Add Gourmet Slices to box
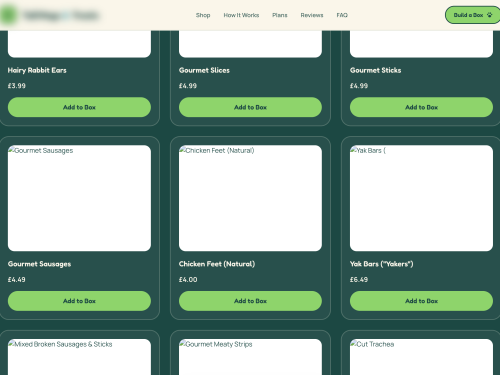The width and height of the screenshot is (500, 375). coord(250,107)
